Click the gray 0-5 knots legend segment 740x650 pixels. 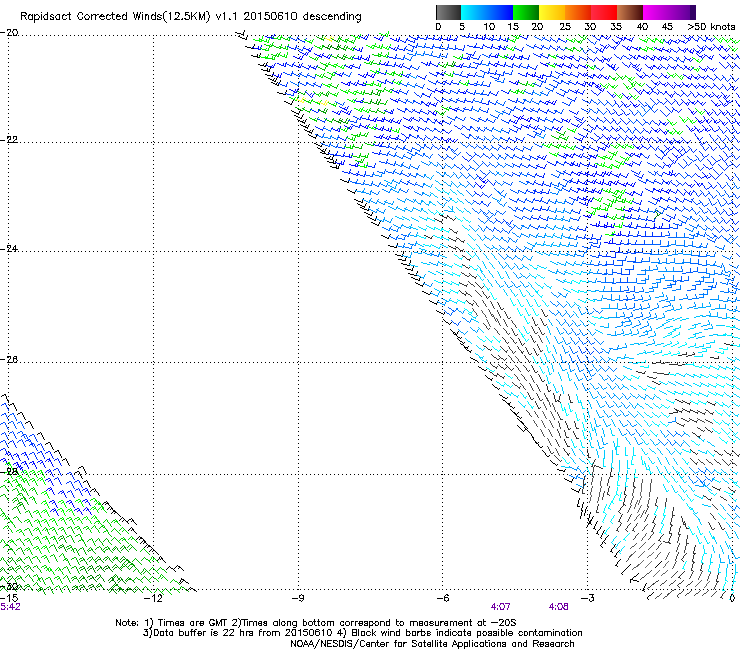coord(448,12)
